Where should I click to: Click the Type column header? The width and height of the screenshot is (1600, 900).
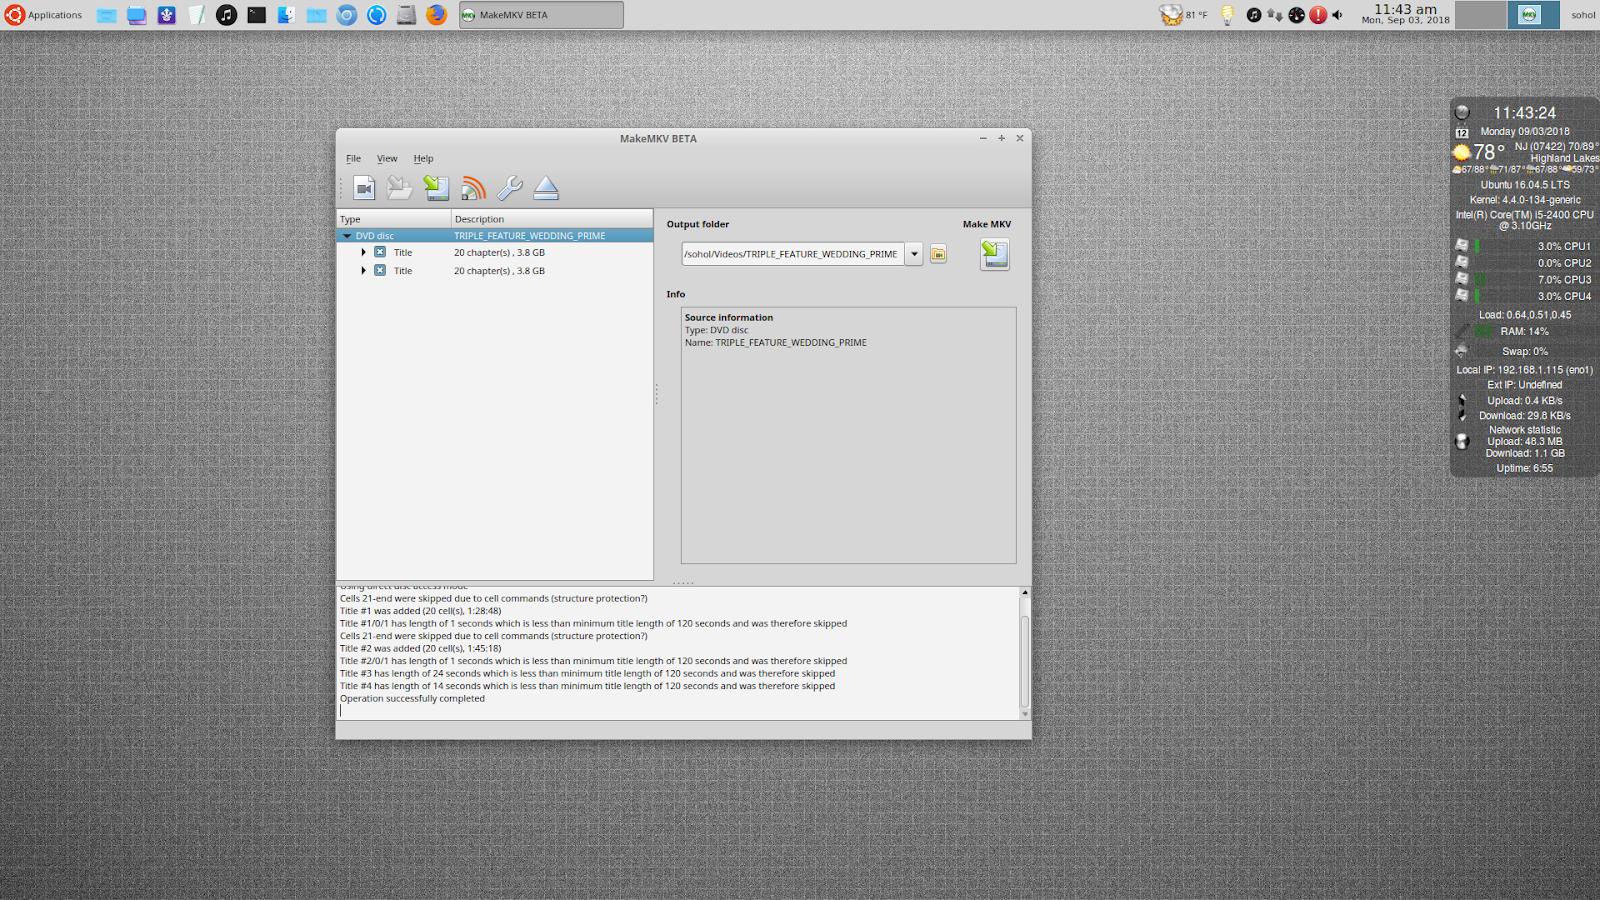coord(394,219)
